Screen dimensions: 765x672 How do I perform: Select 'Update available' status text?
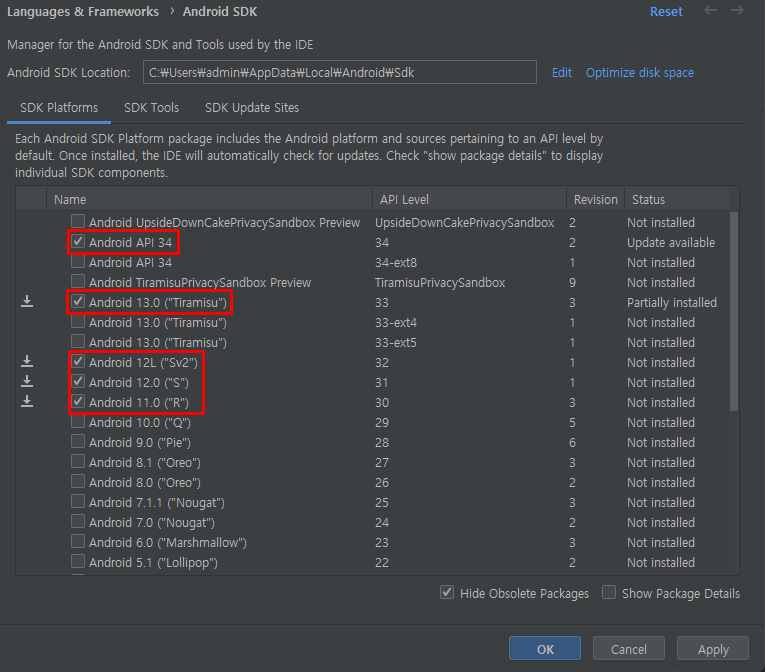671,243
